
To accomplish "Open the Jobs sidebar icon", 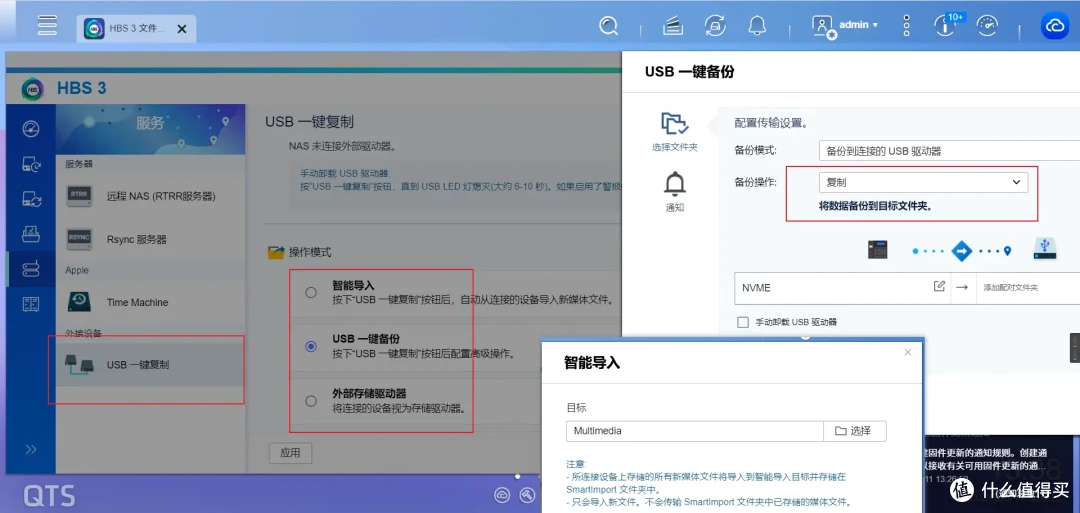I will [31, 234].
